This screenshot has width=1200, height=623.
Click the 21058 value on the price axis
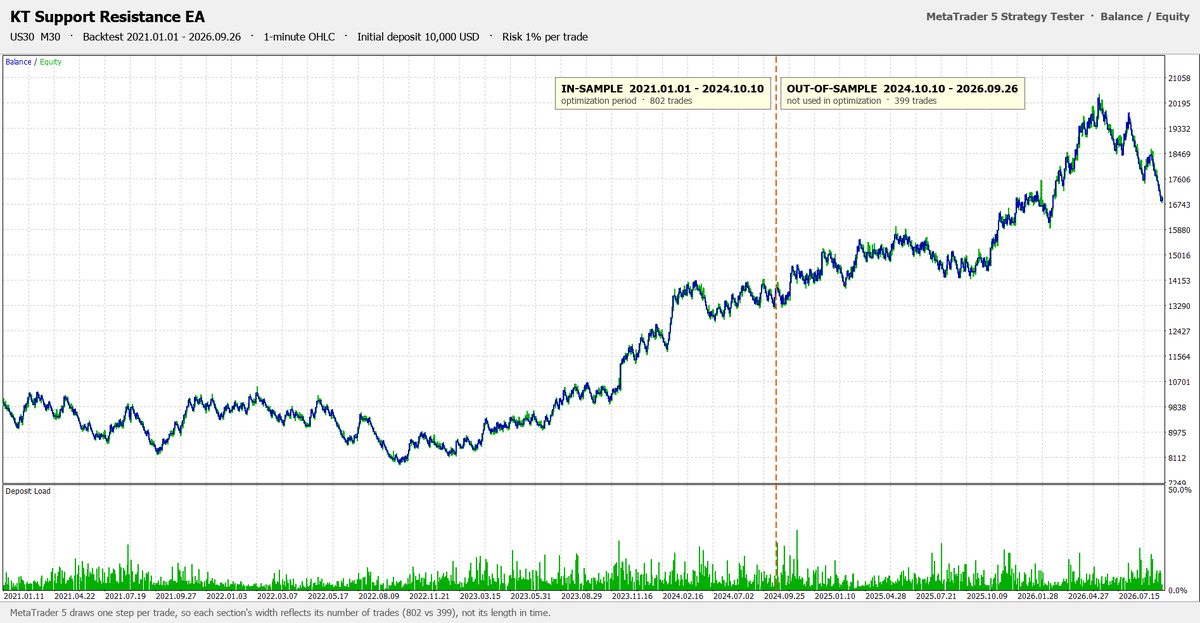[x=1178, y=78]
